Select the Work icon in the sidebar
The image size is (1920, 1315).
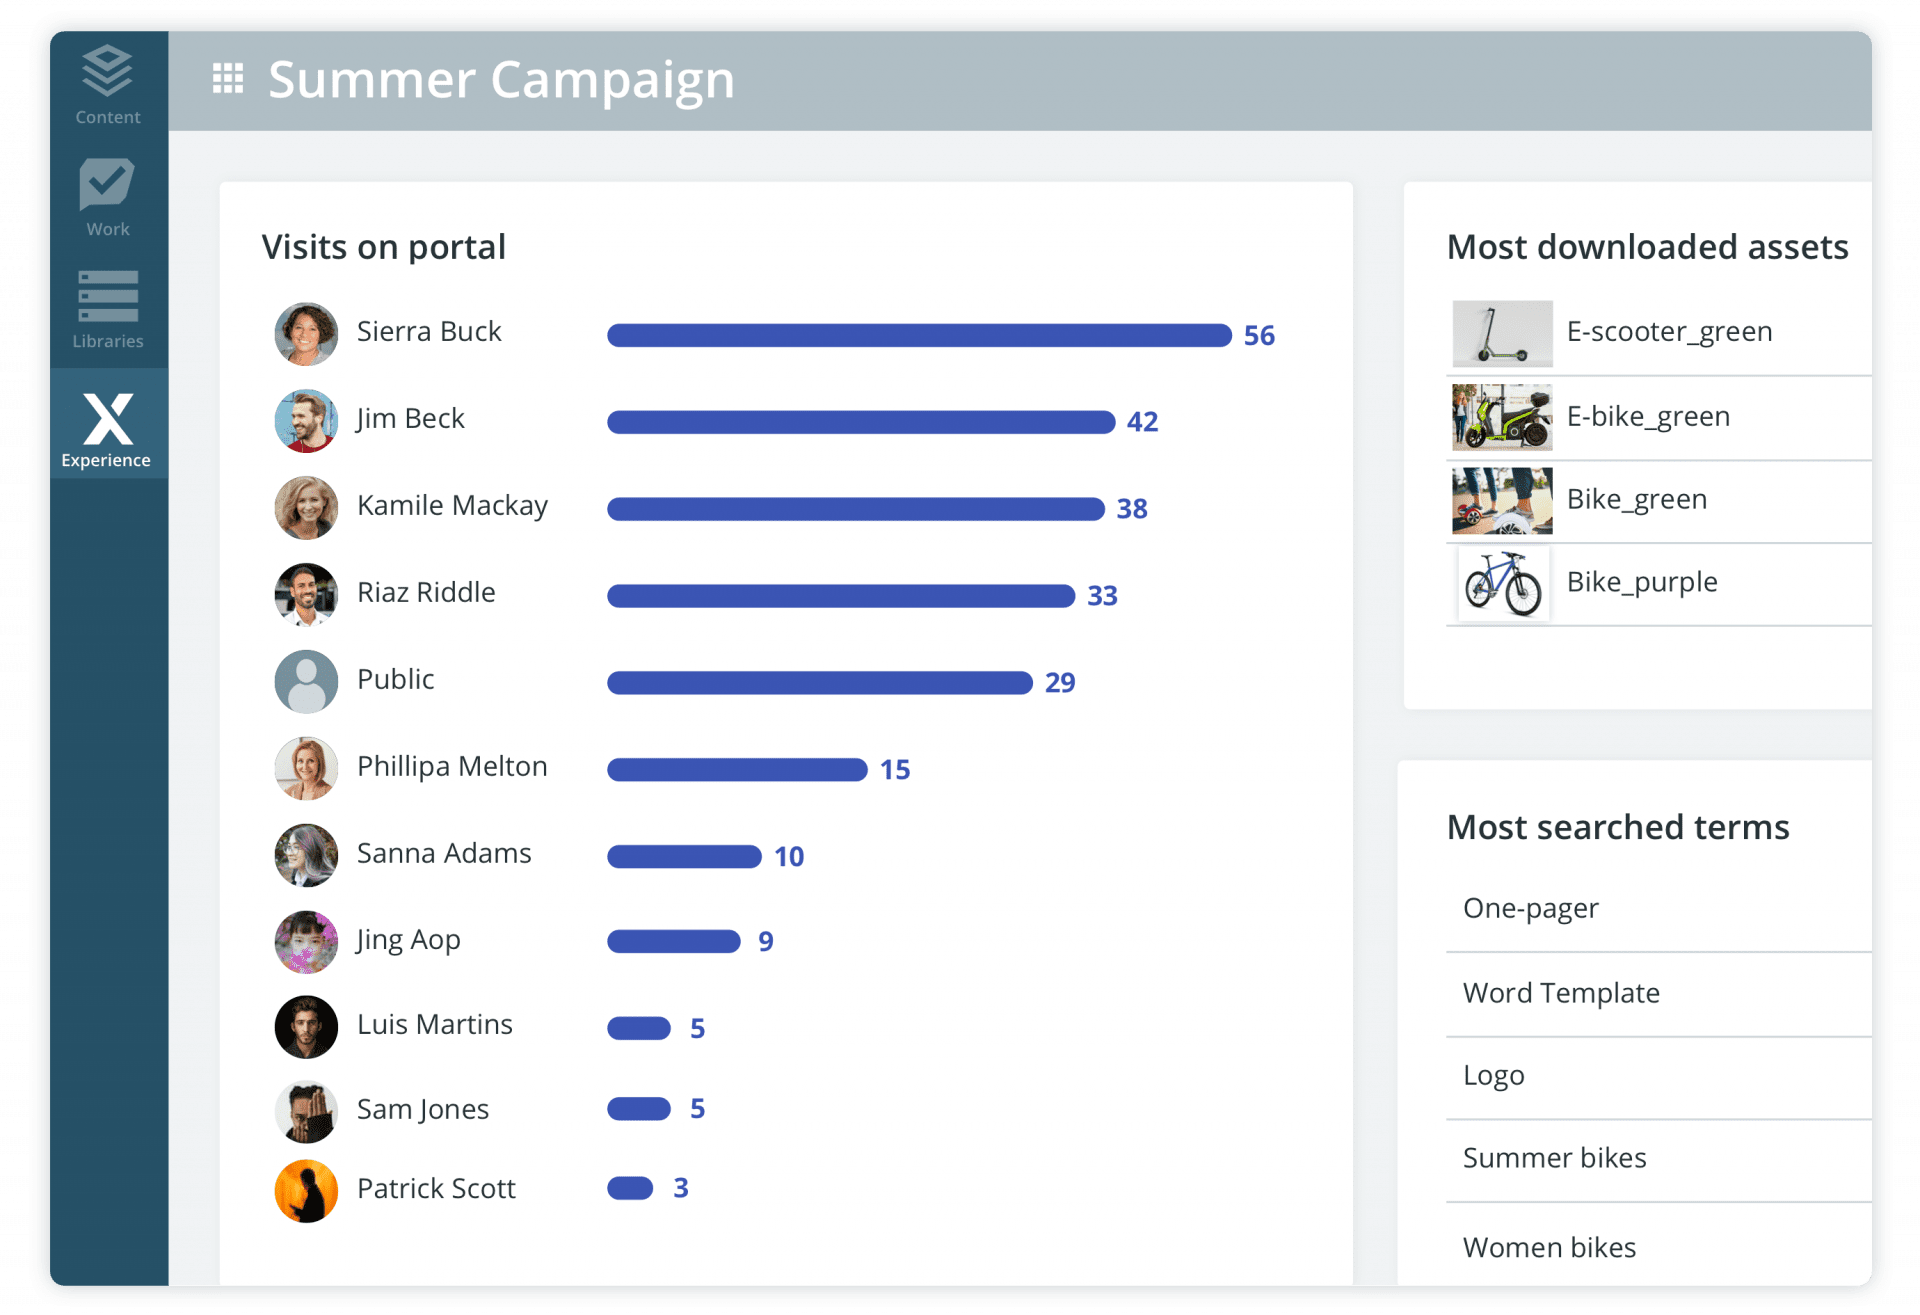[107, 190]
